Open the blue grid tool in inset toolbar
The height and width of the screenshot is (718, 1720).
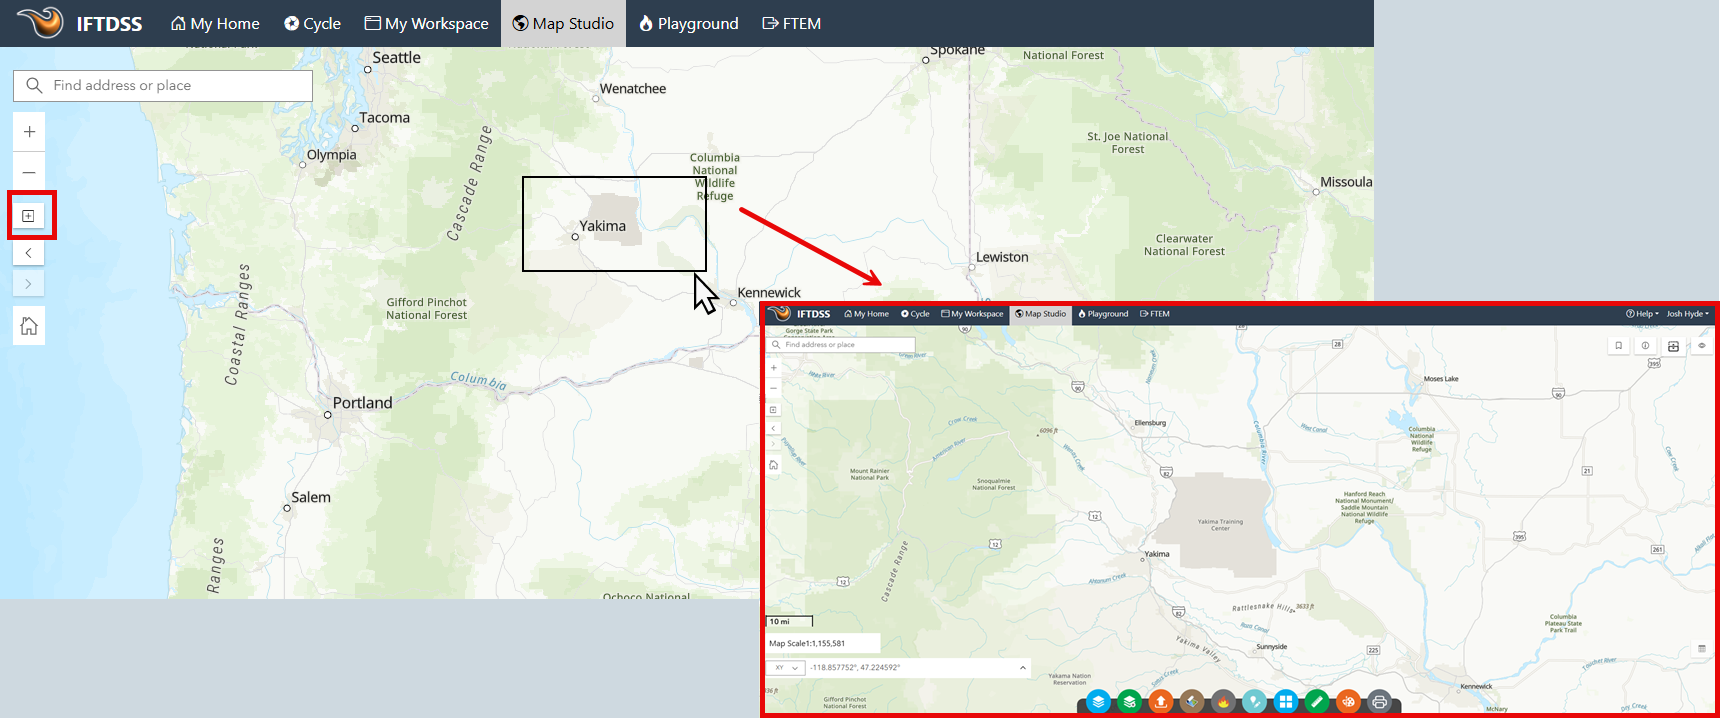click(x=1286, y=702)
